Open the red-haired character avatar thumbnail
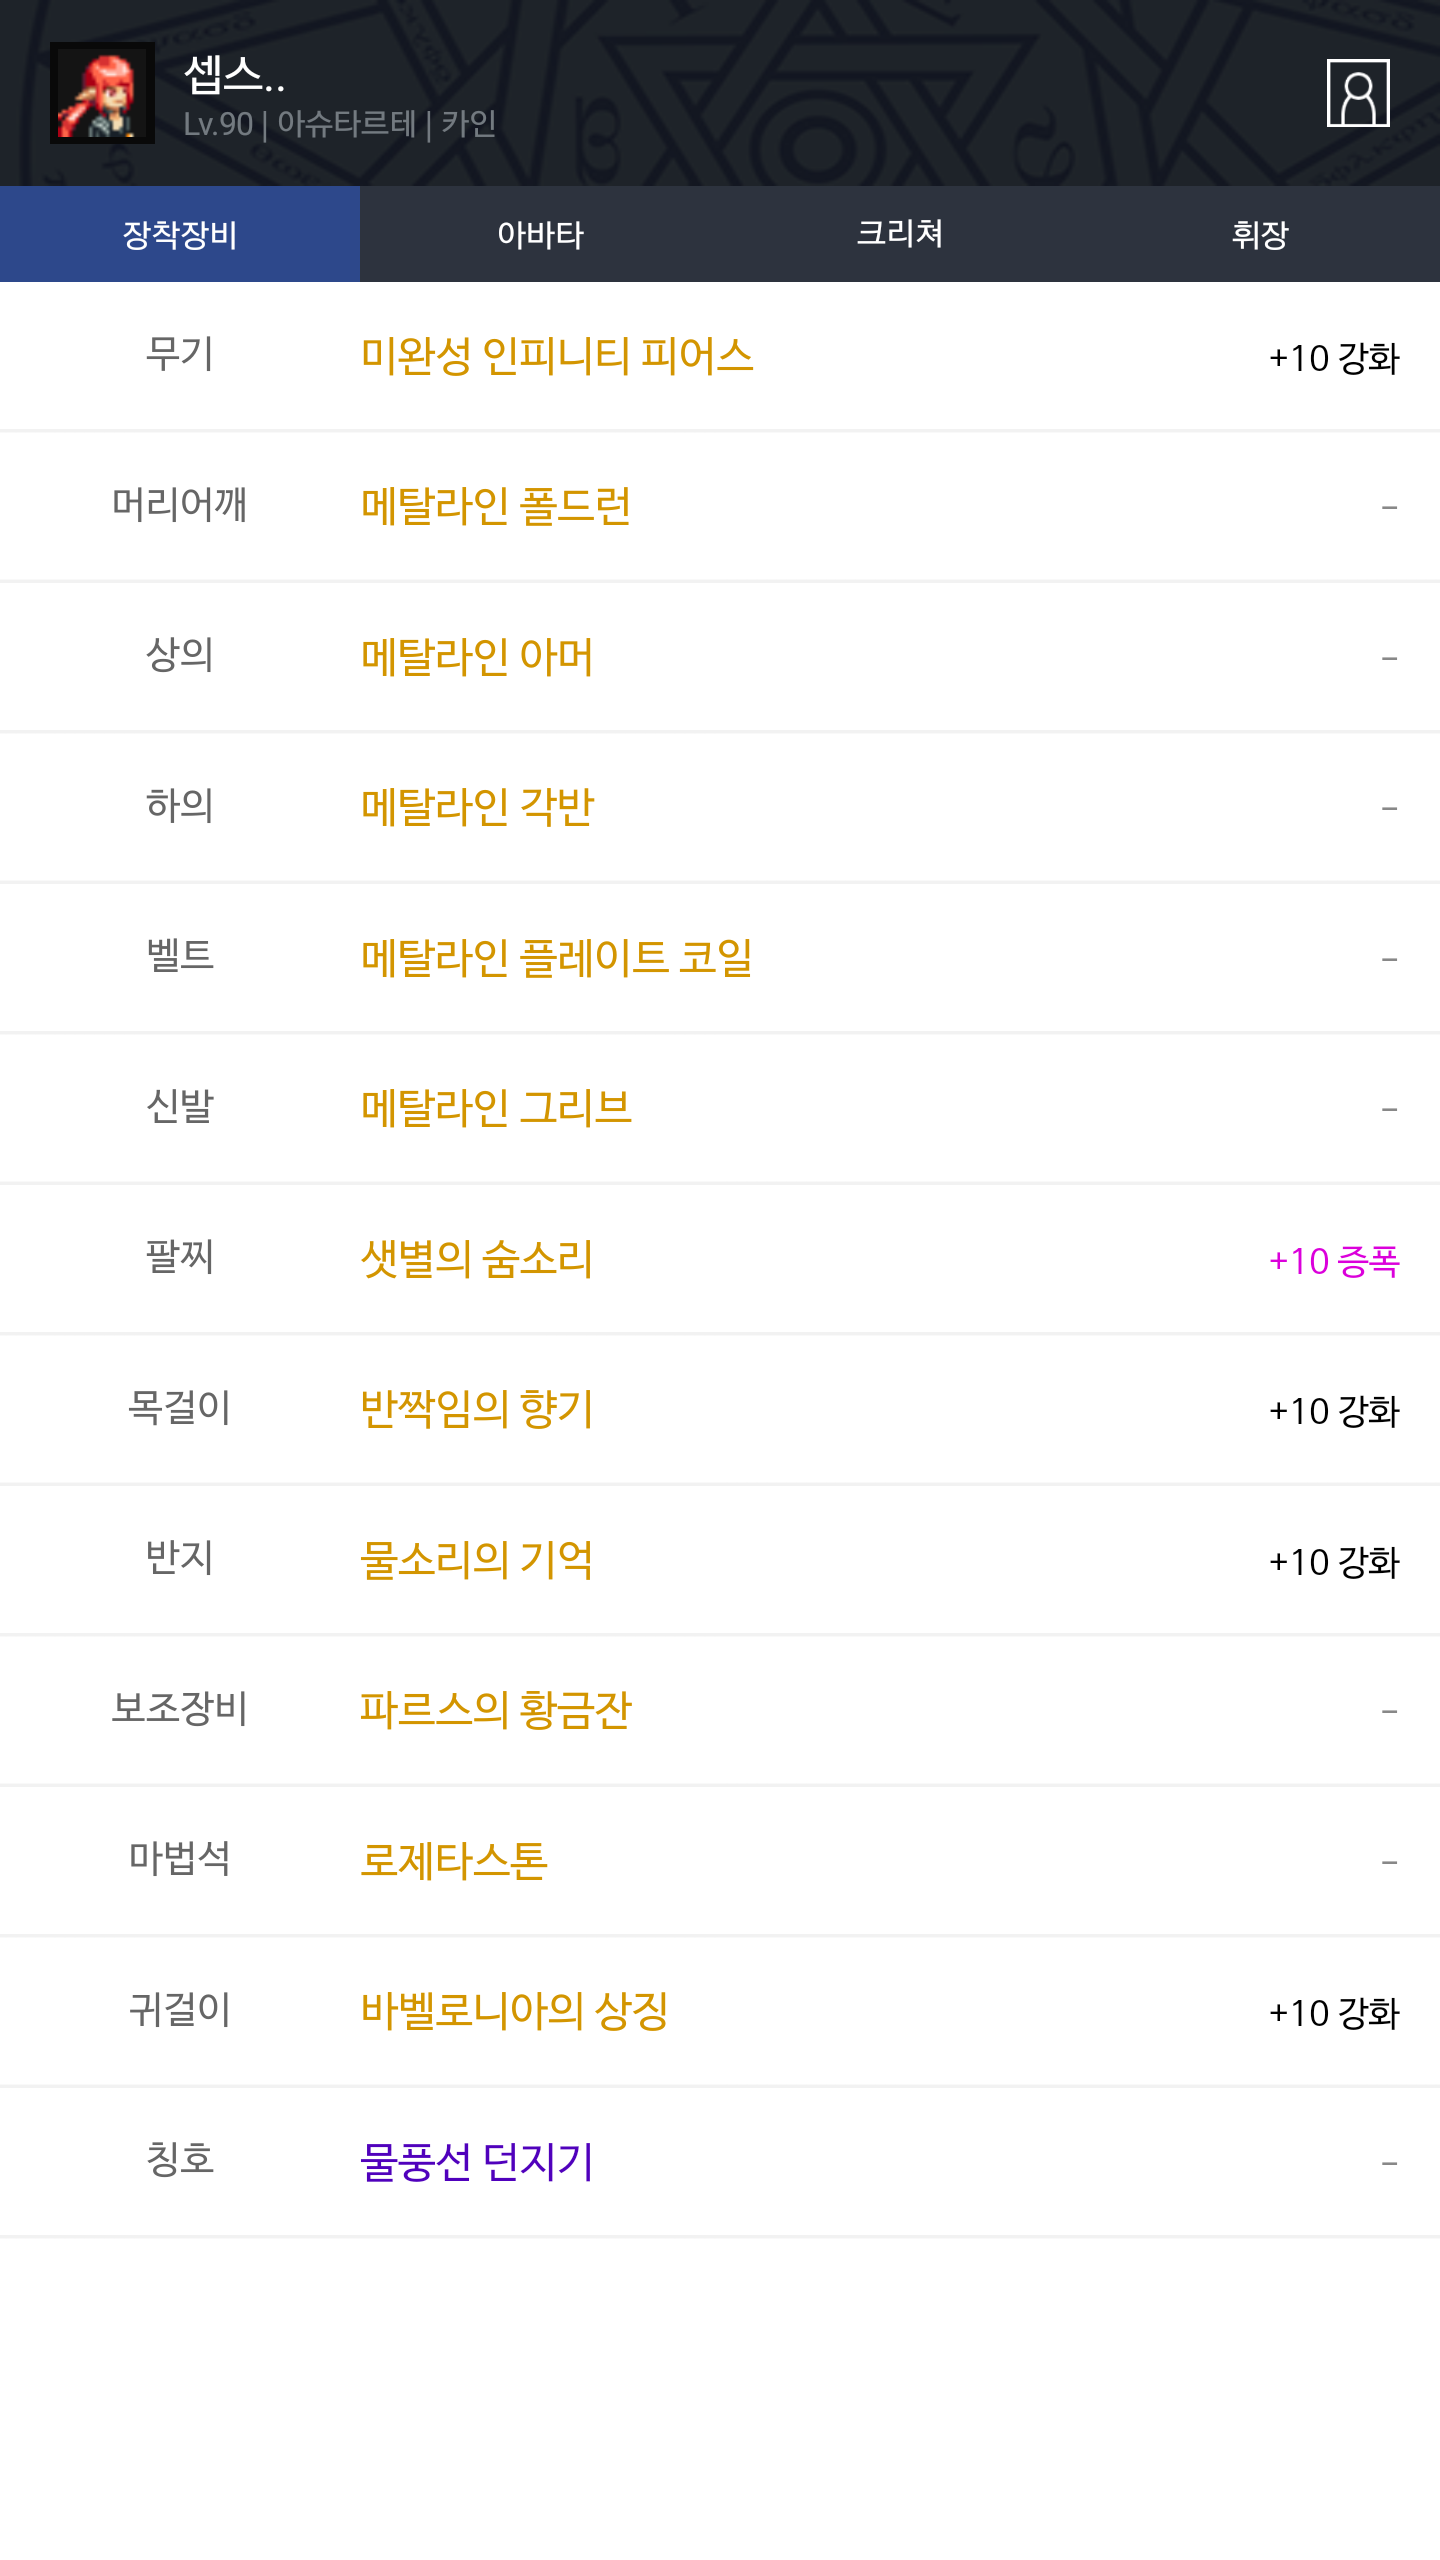Image resolution: width=1440 pixels, height=2560 pixels. coord(102,93)
